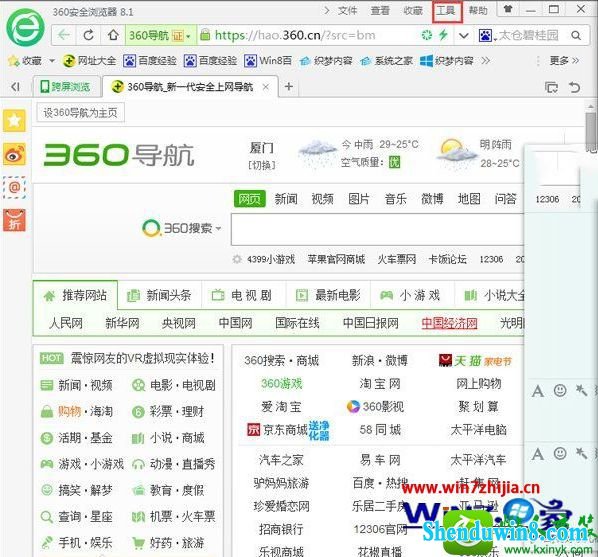
Task: Open the 帮助 menu
Action: click(478, 10)
